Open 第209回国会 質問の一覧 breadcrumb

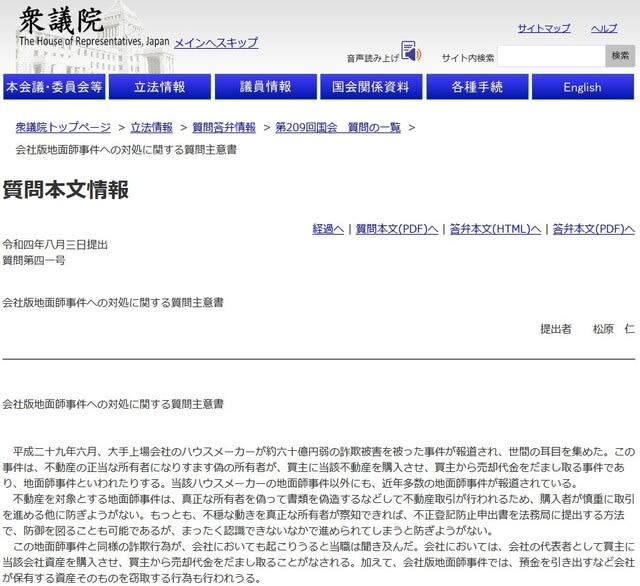coord(338,127)
